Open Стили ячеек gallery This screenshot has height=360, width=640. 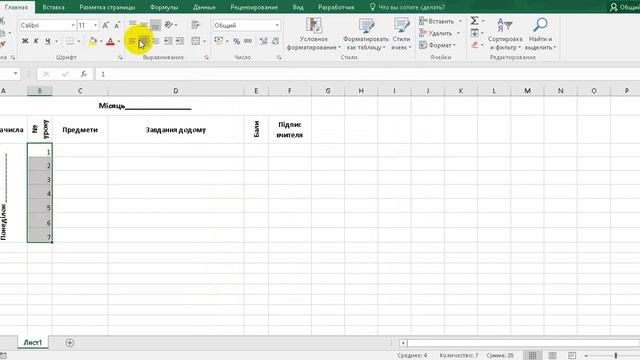coord(401,34)
